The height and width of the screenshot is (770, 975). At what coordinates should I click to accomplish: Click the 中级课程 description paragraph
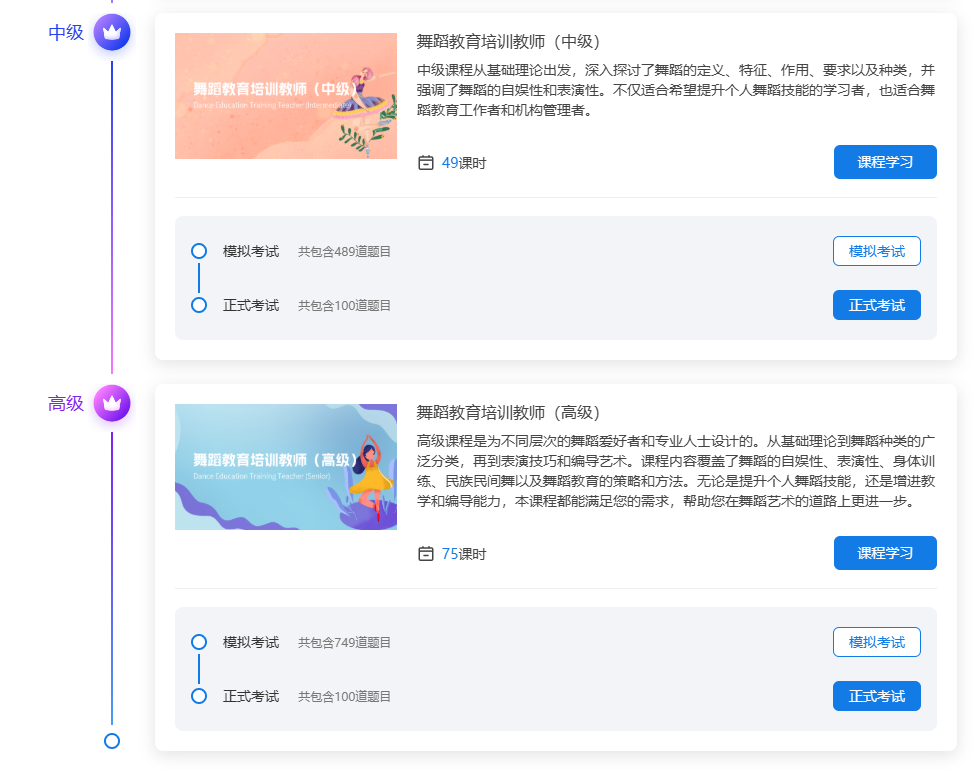pos(676,90)
